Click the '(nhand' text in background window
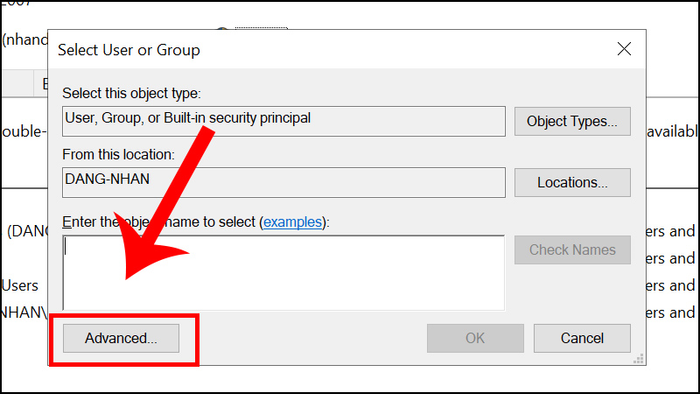The image size is (700, 394). (x=25, y=40)
